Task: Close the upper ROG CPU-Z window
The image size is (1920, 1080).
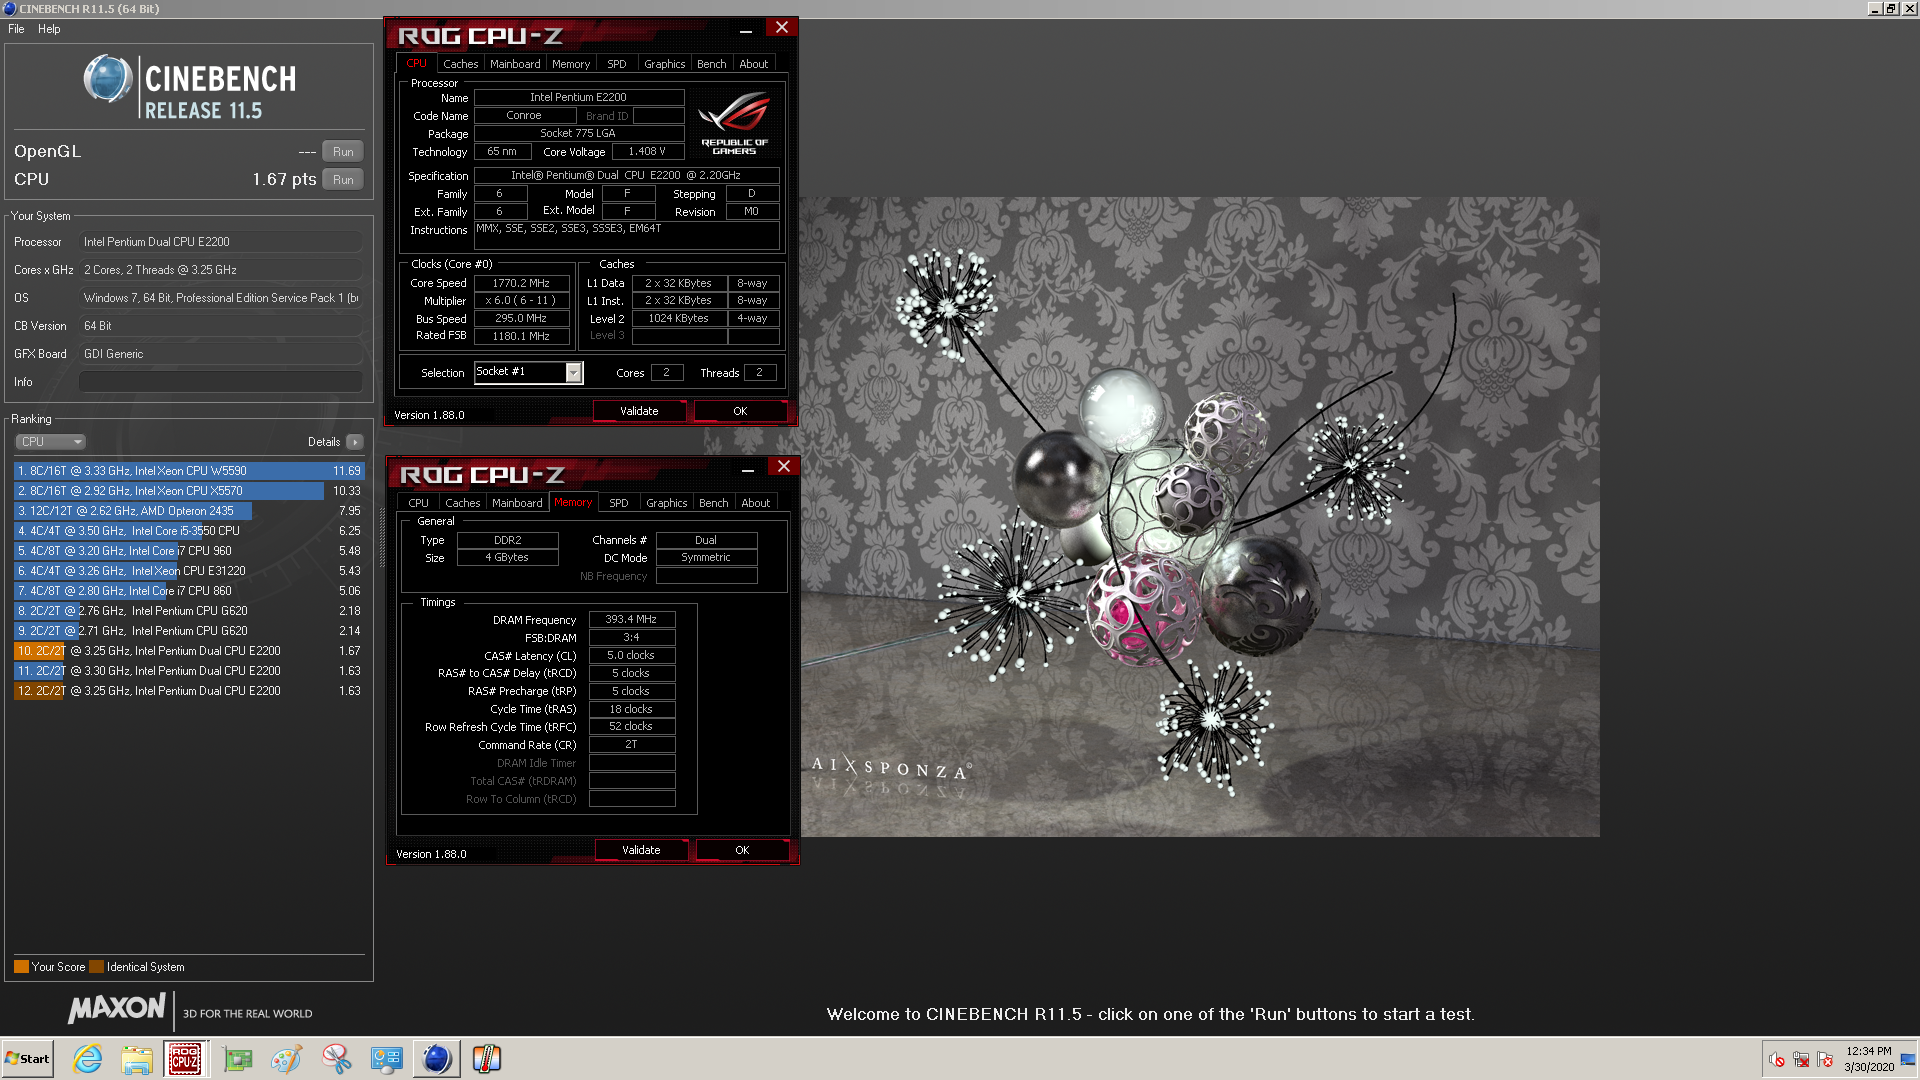Action: (x=782, y=28)
